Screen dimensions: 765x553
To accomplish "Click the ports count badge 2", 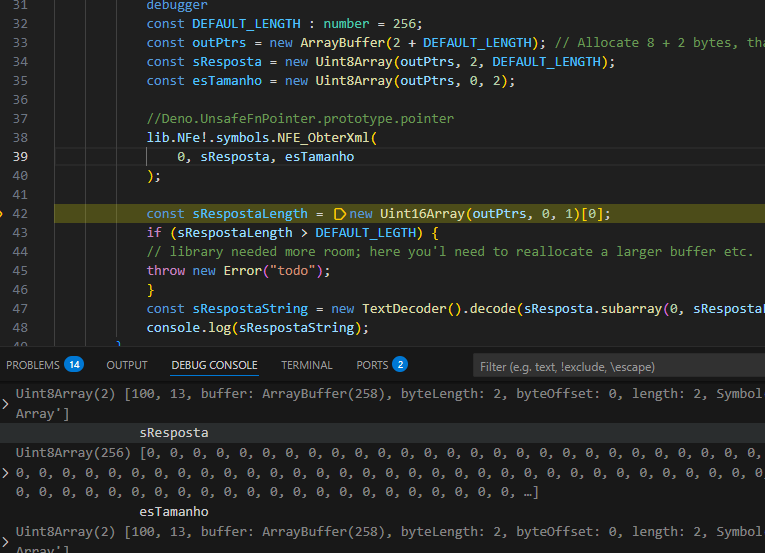I will click(x=400, y=365).
